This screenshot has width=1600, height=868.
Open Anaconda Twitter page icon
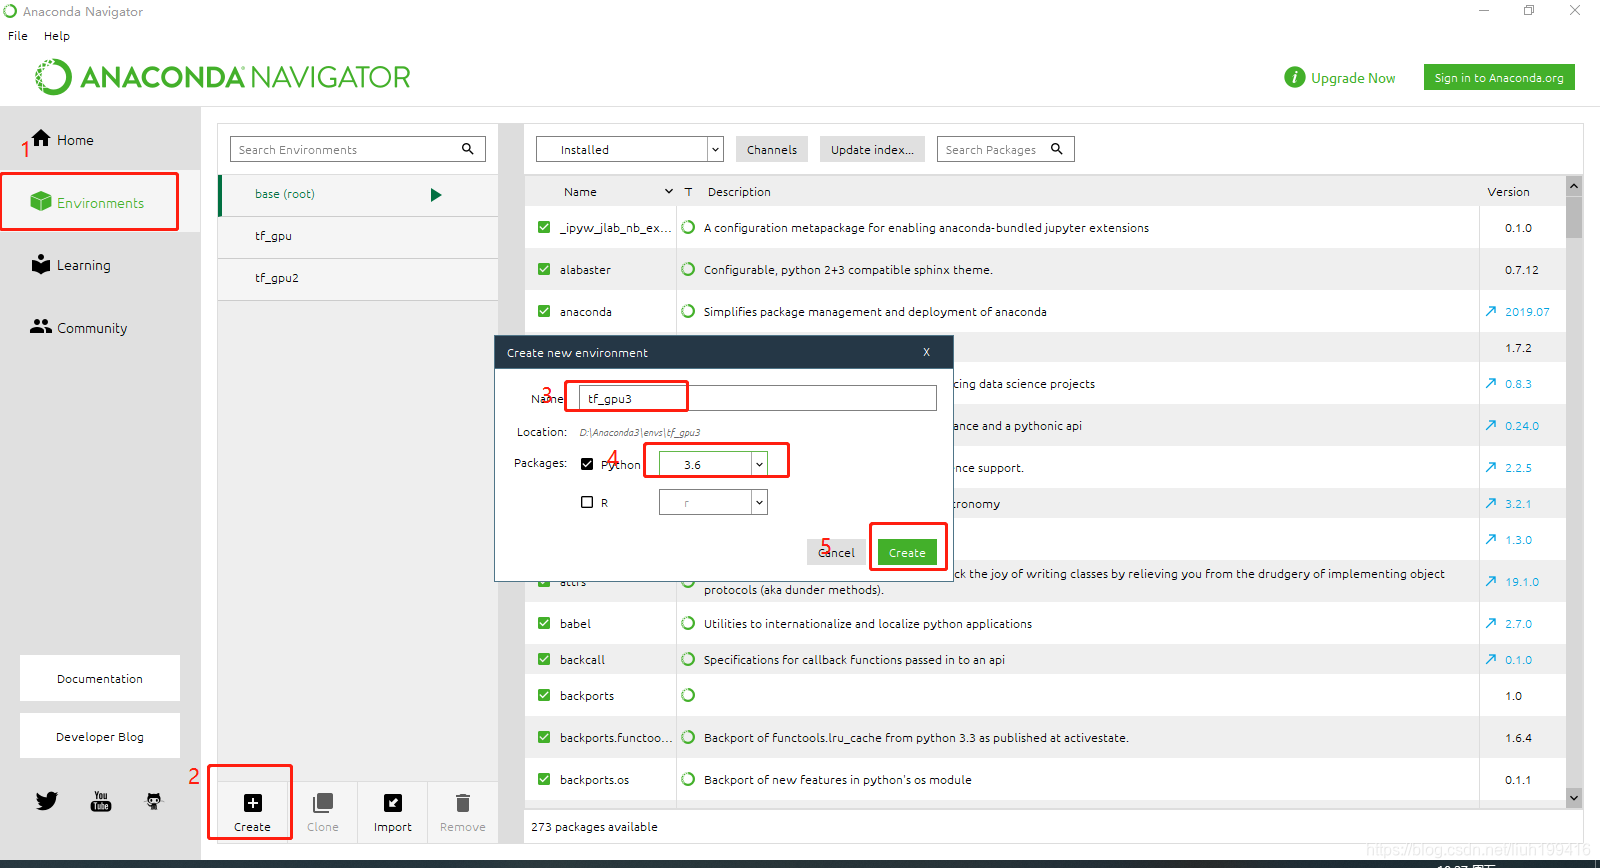[x=47, y=801]
